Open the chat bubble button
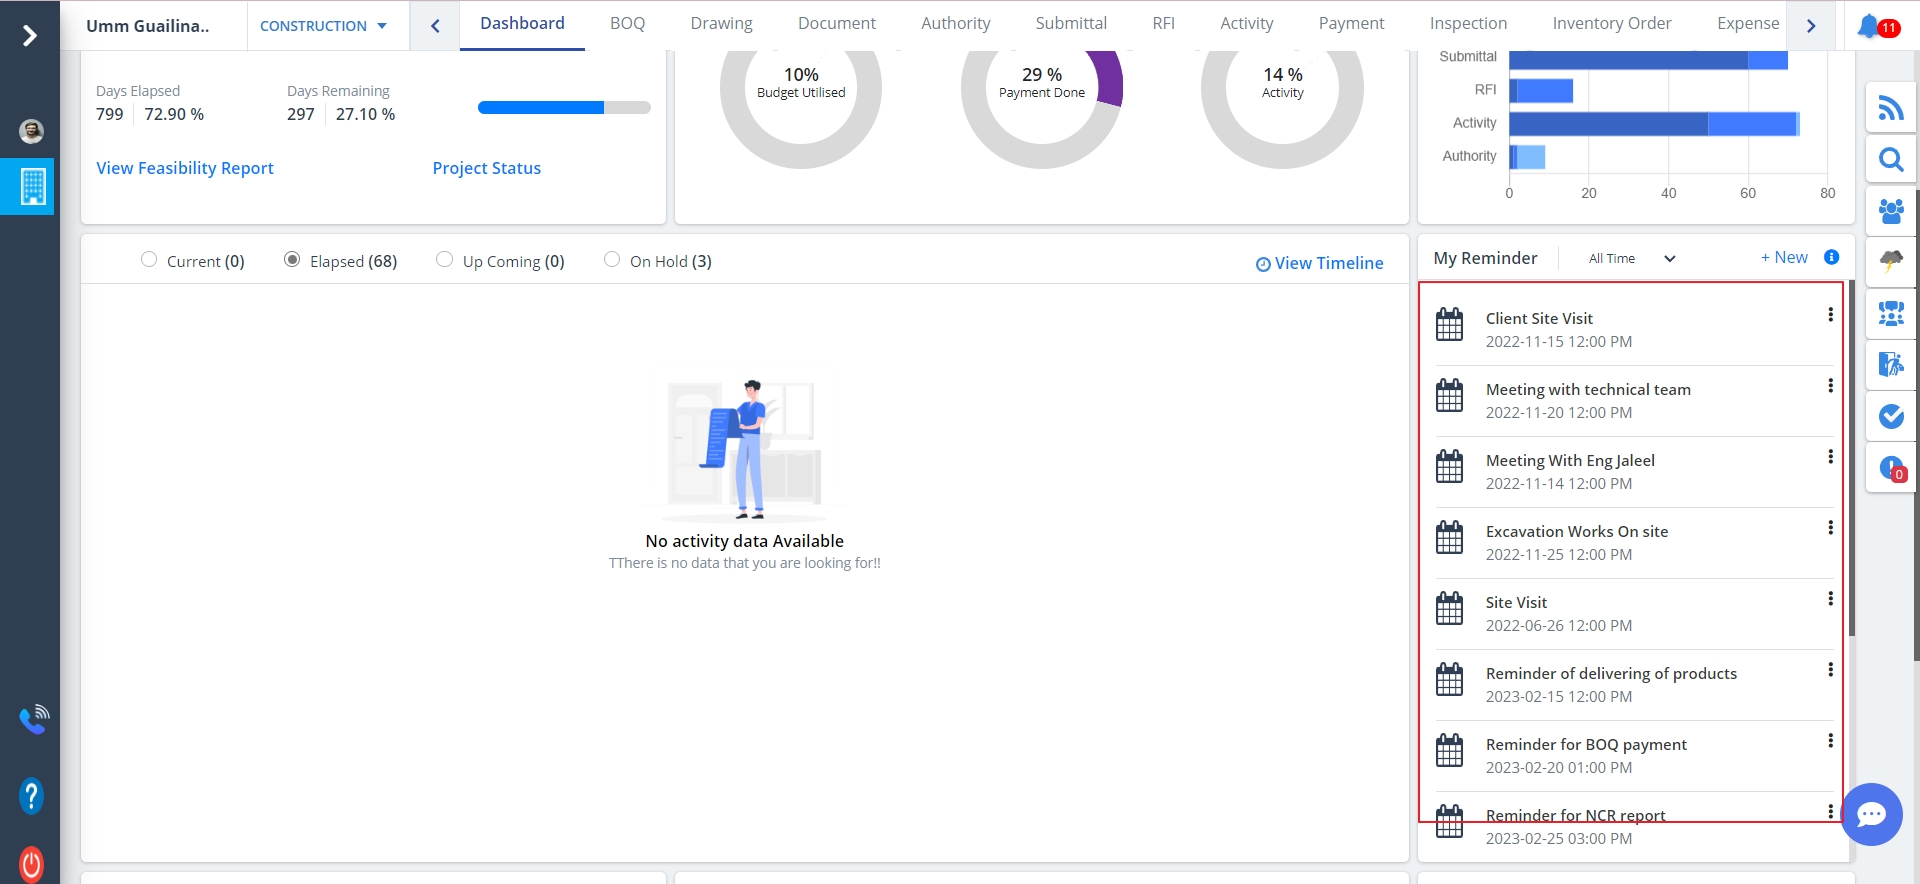The width and height of the screenshot is (1920, 884). pos(1871,815)
